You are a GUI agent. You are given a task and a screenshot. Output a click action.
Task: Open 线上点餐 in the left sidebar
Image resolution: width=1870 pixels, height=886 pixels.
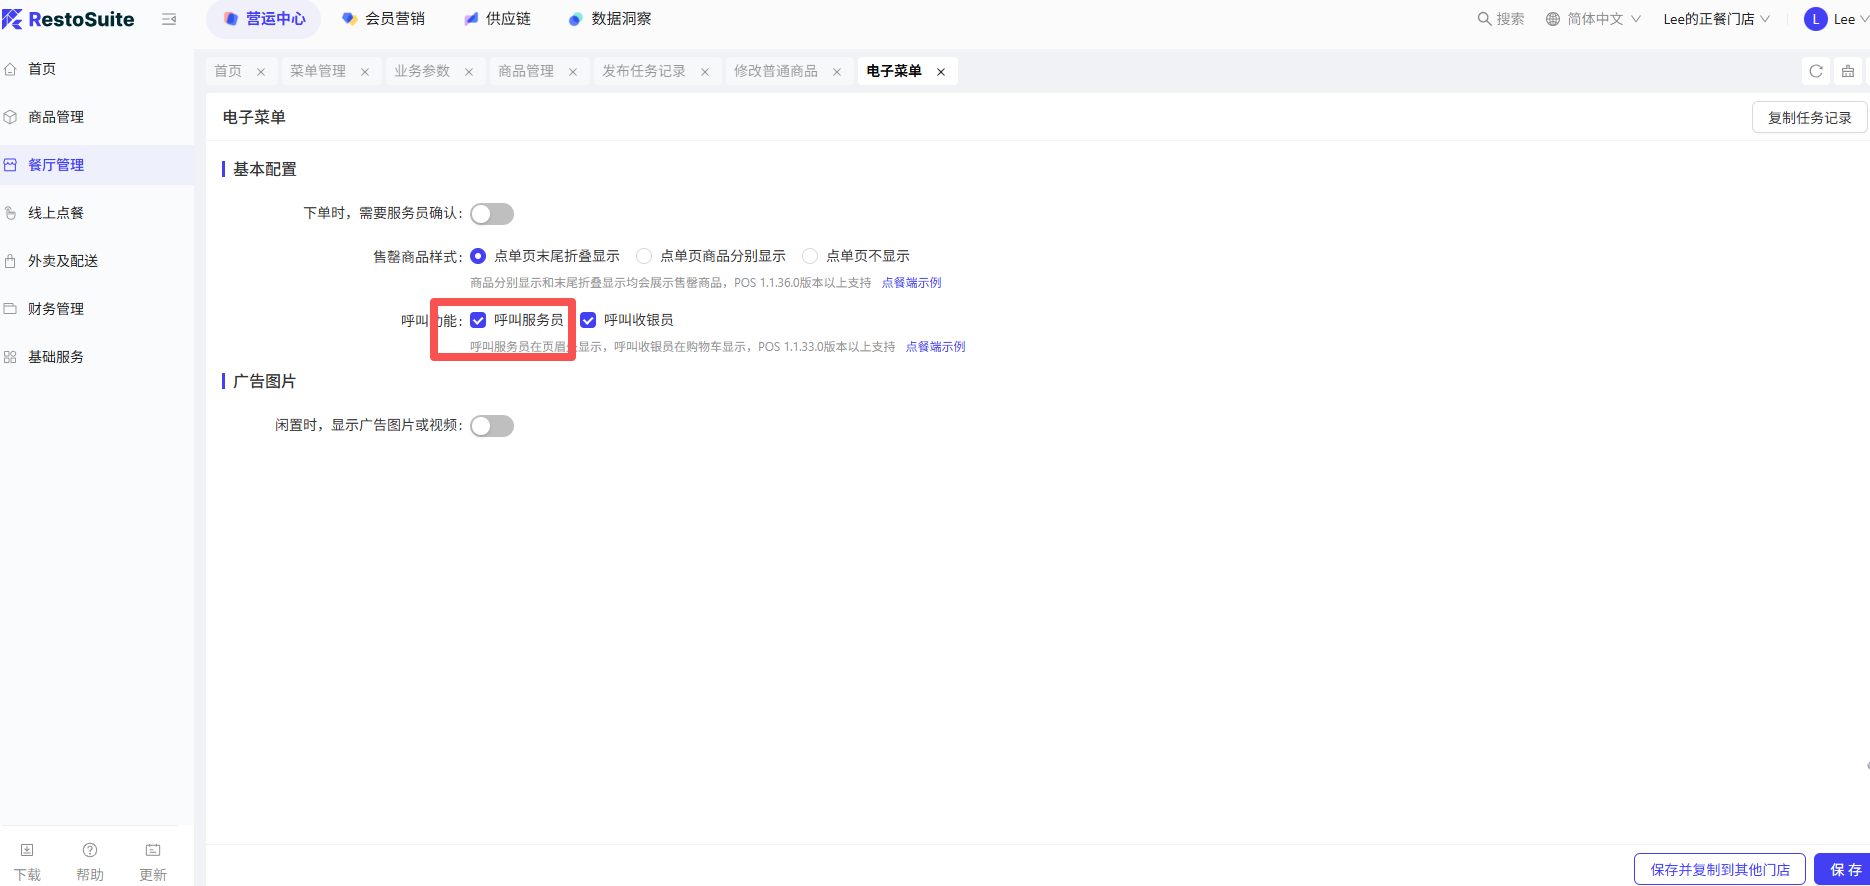(56, 213)
